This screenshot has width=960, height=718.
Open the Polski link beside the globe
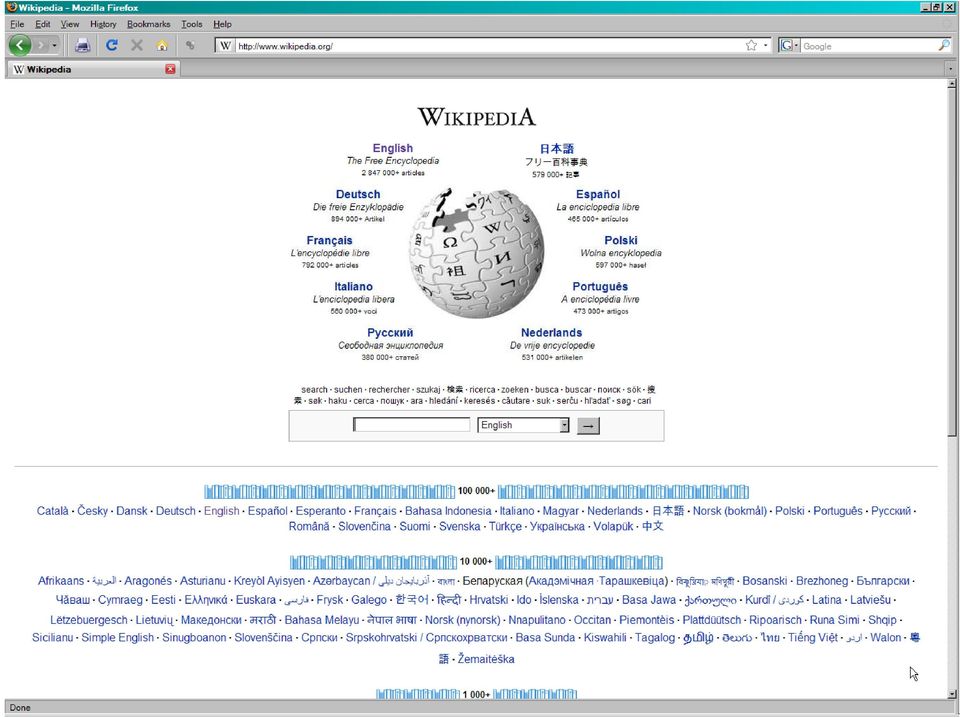[x=620, y=241]
